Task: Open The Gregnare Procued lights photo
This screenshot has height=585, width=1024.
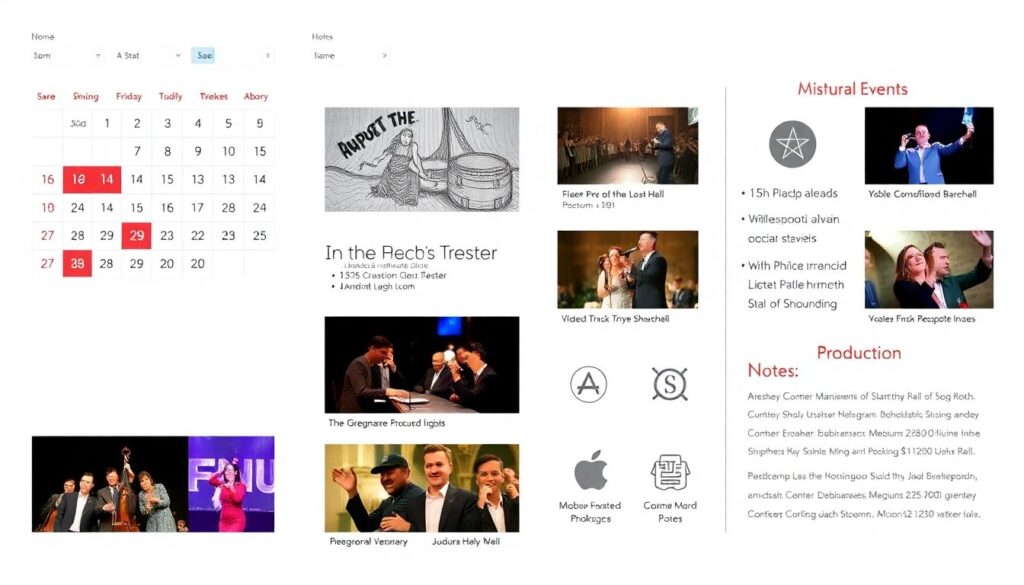Action: pyautogui.click(x=421, y=364)
